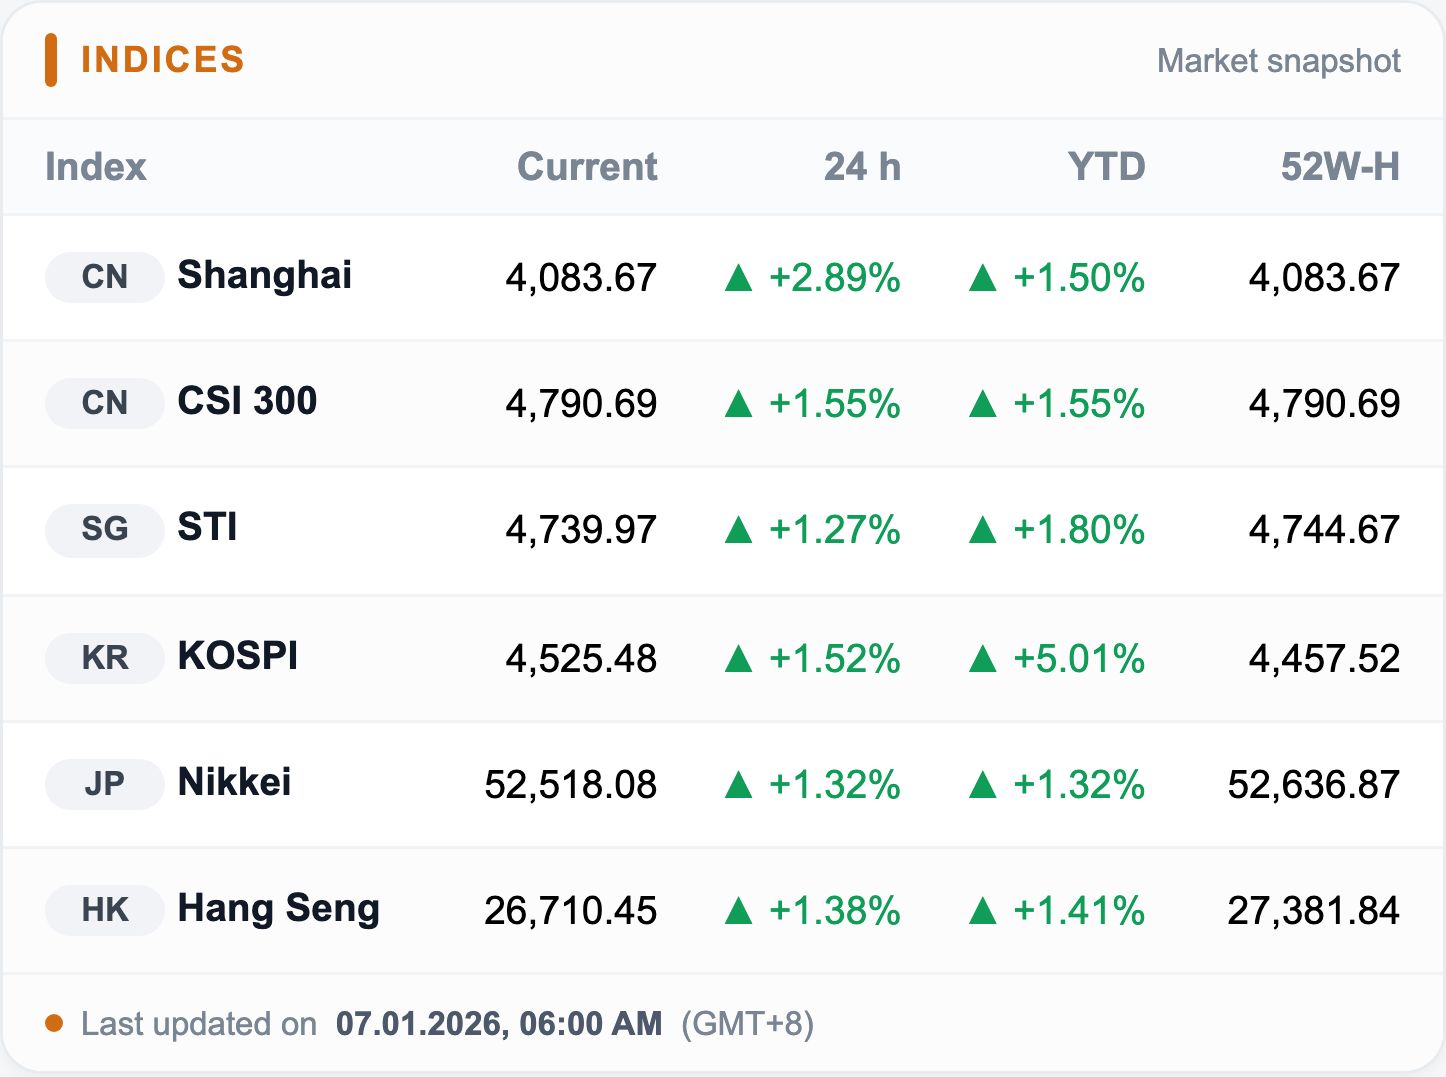Sort by the 24 h column header
The width and height of the screenshot is (1446, 1077).
862,167
